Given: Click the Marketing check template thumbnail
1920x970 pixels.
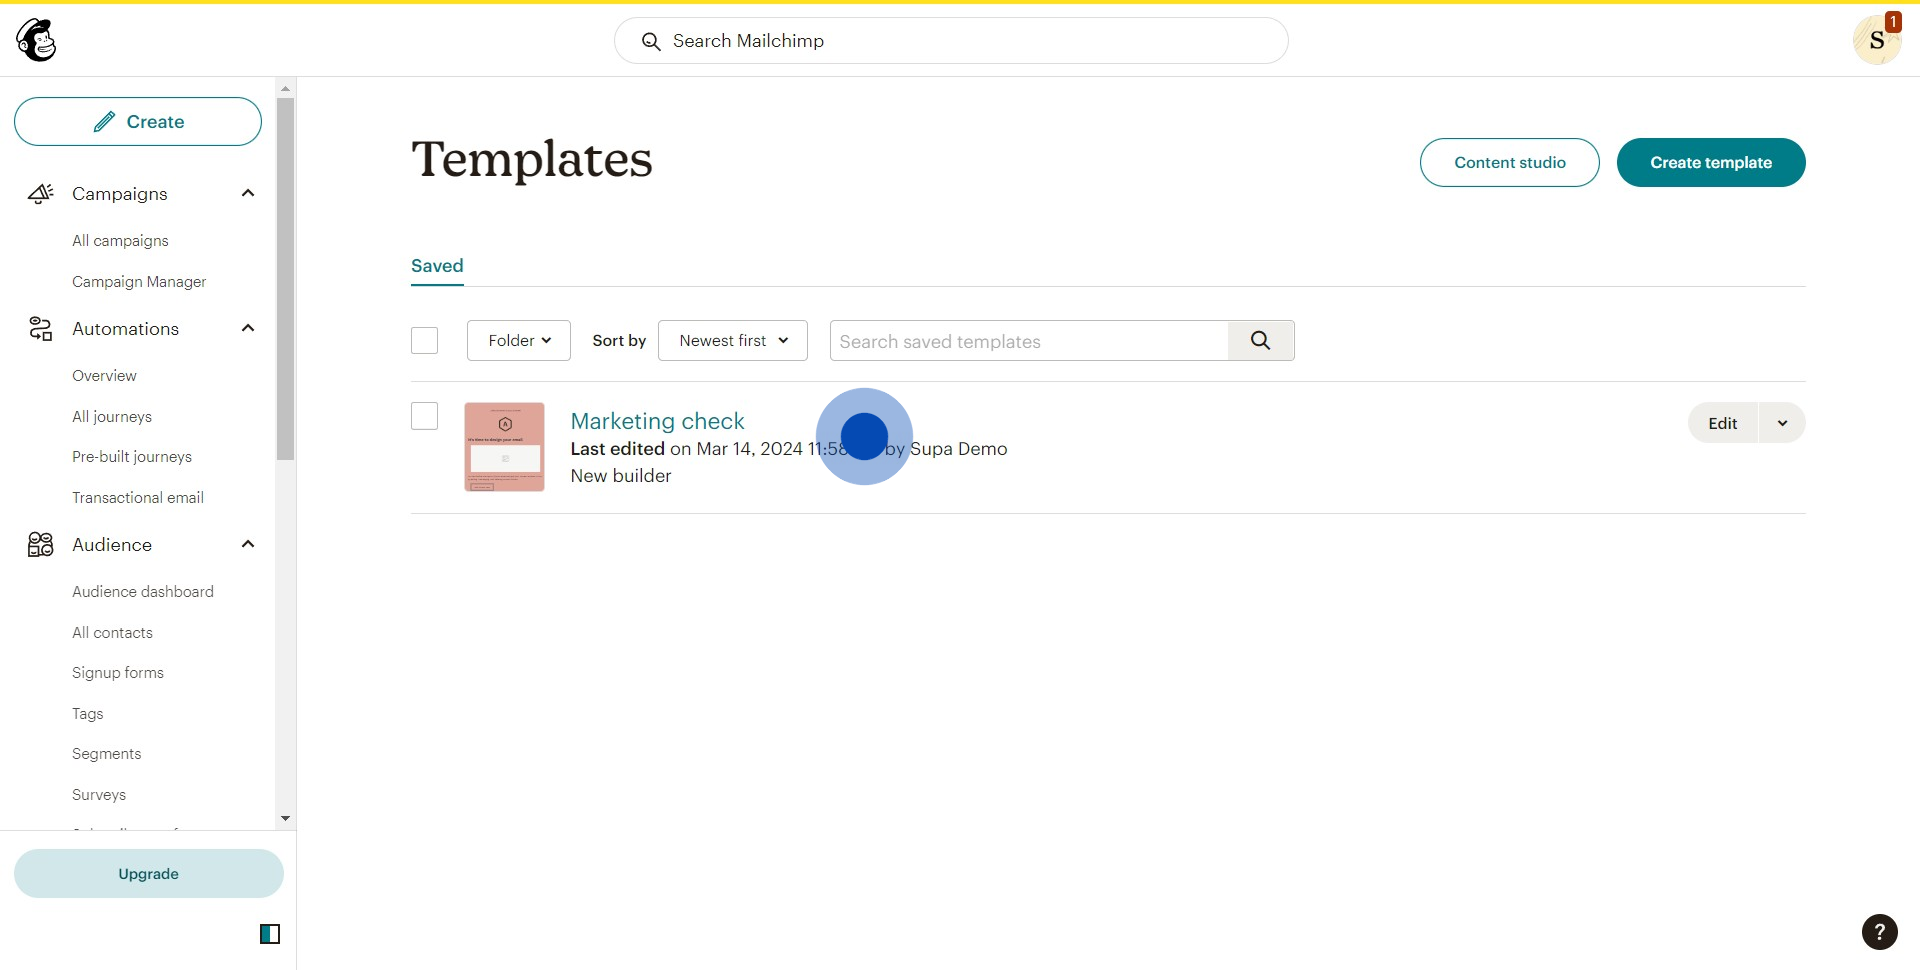Looking at the screenshot, I should point(504,447).
